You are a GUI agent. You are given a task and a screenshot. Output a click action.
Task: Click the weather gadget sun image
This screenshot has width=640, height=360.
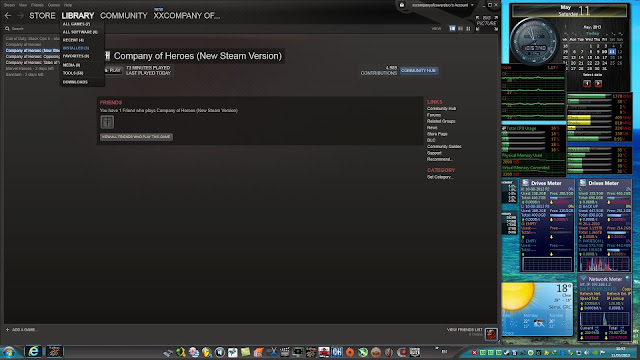517,296
